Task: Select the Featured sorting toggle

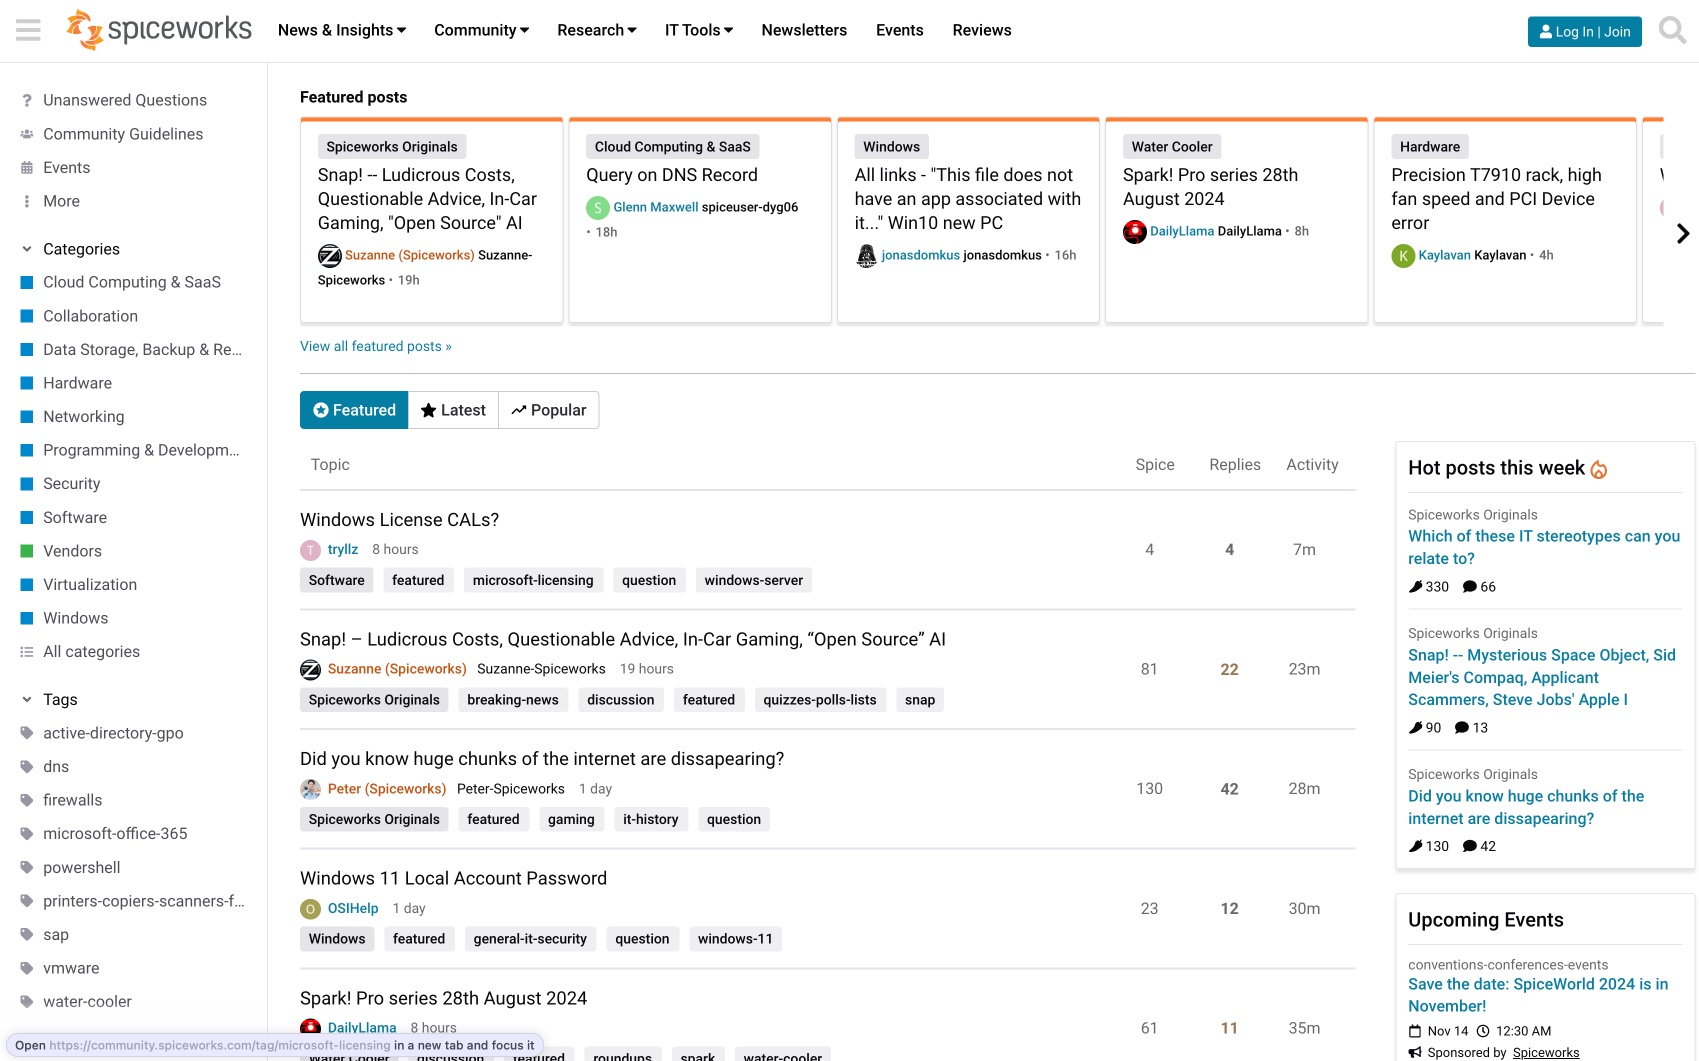Action: 353,409
